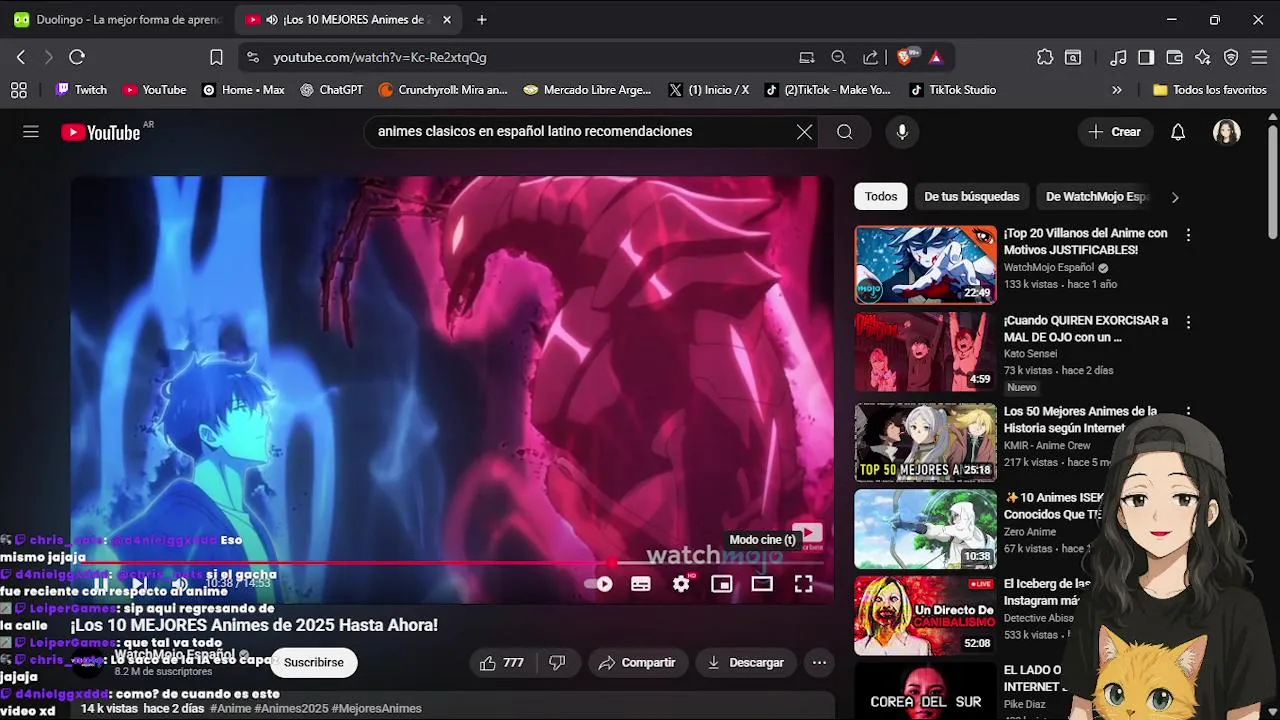The width and height of the screenshot is (1280, 720).
Task: Open the music note playlist icon
Action: click(x=1119, y=58)
